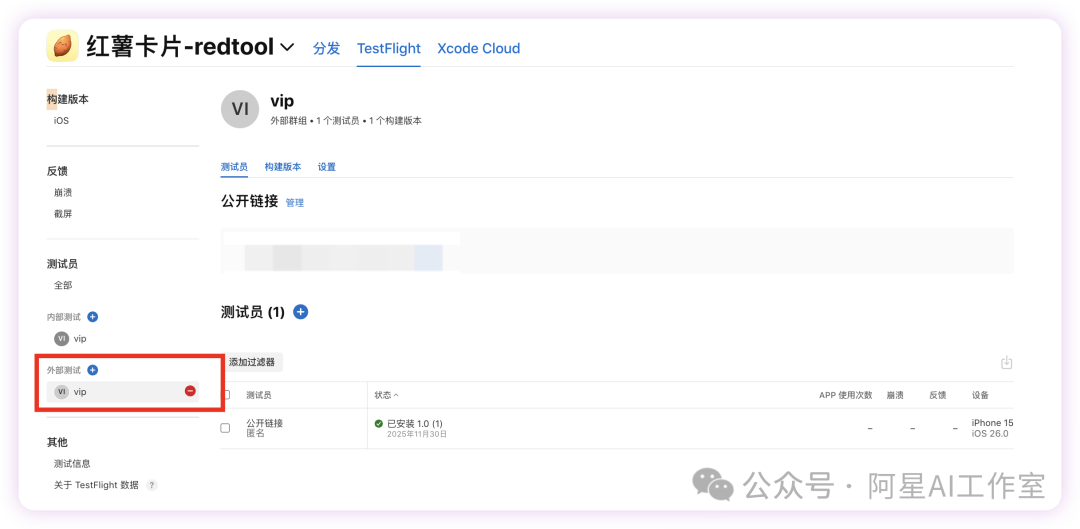1080x529 pixels.
Task: Click the 红薯卡片 app icon
Action: 62,47
